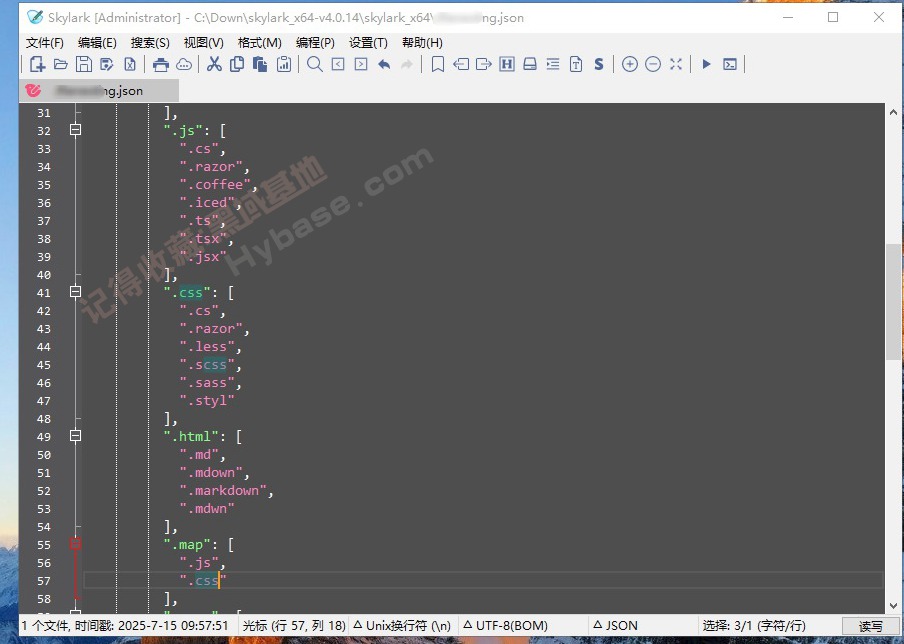Viewport: 904px width, 644px height.
Task: Open the 文件(F) menu
Action: pos(45,43)
